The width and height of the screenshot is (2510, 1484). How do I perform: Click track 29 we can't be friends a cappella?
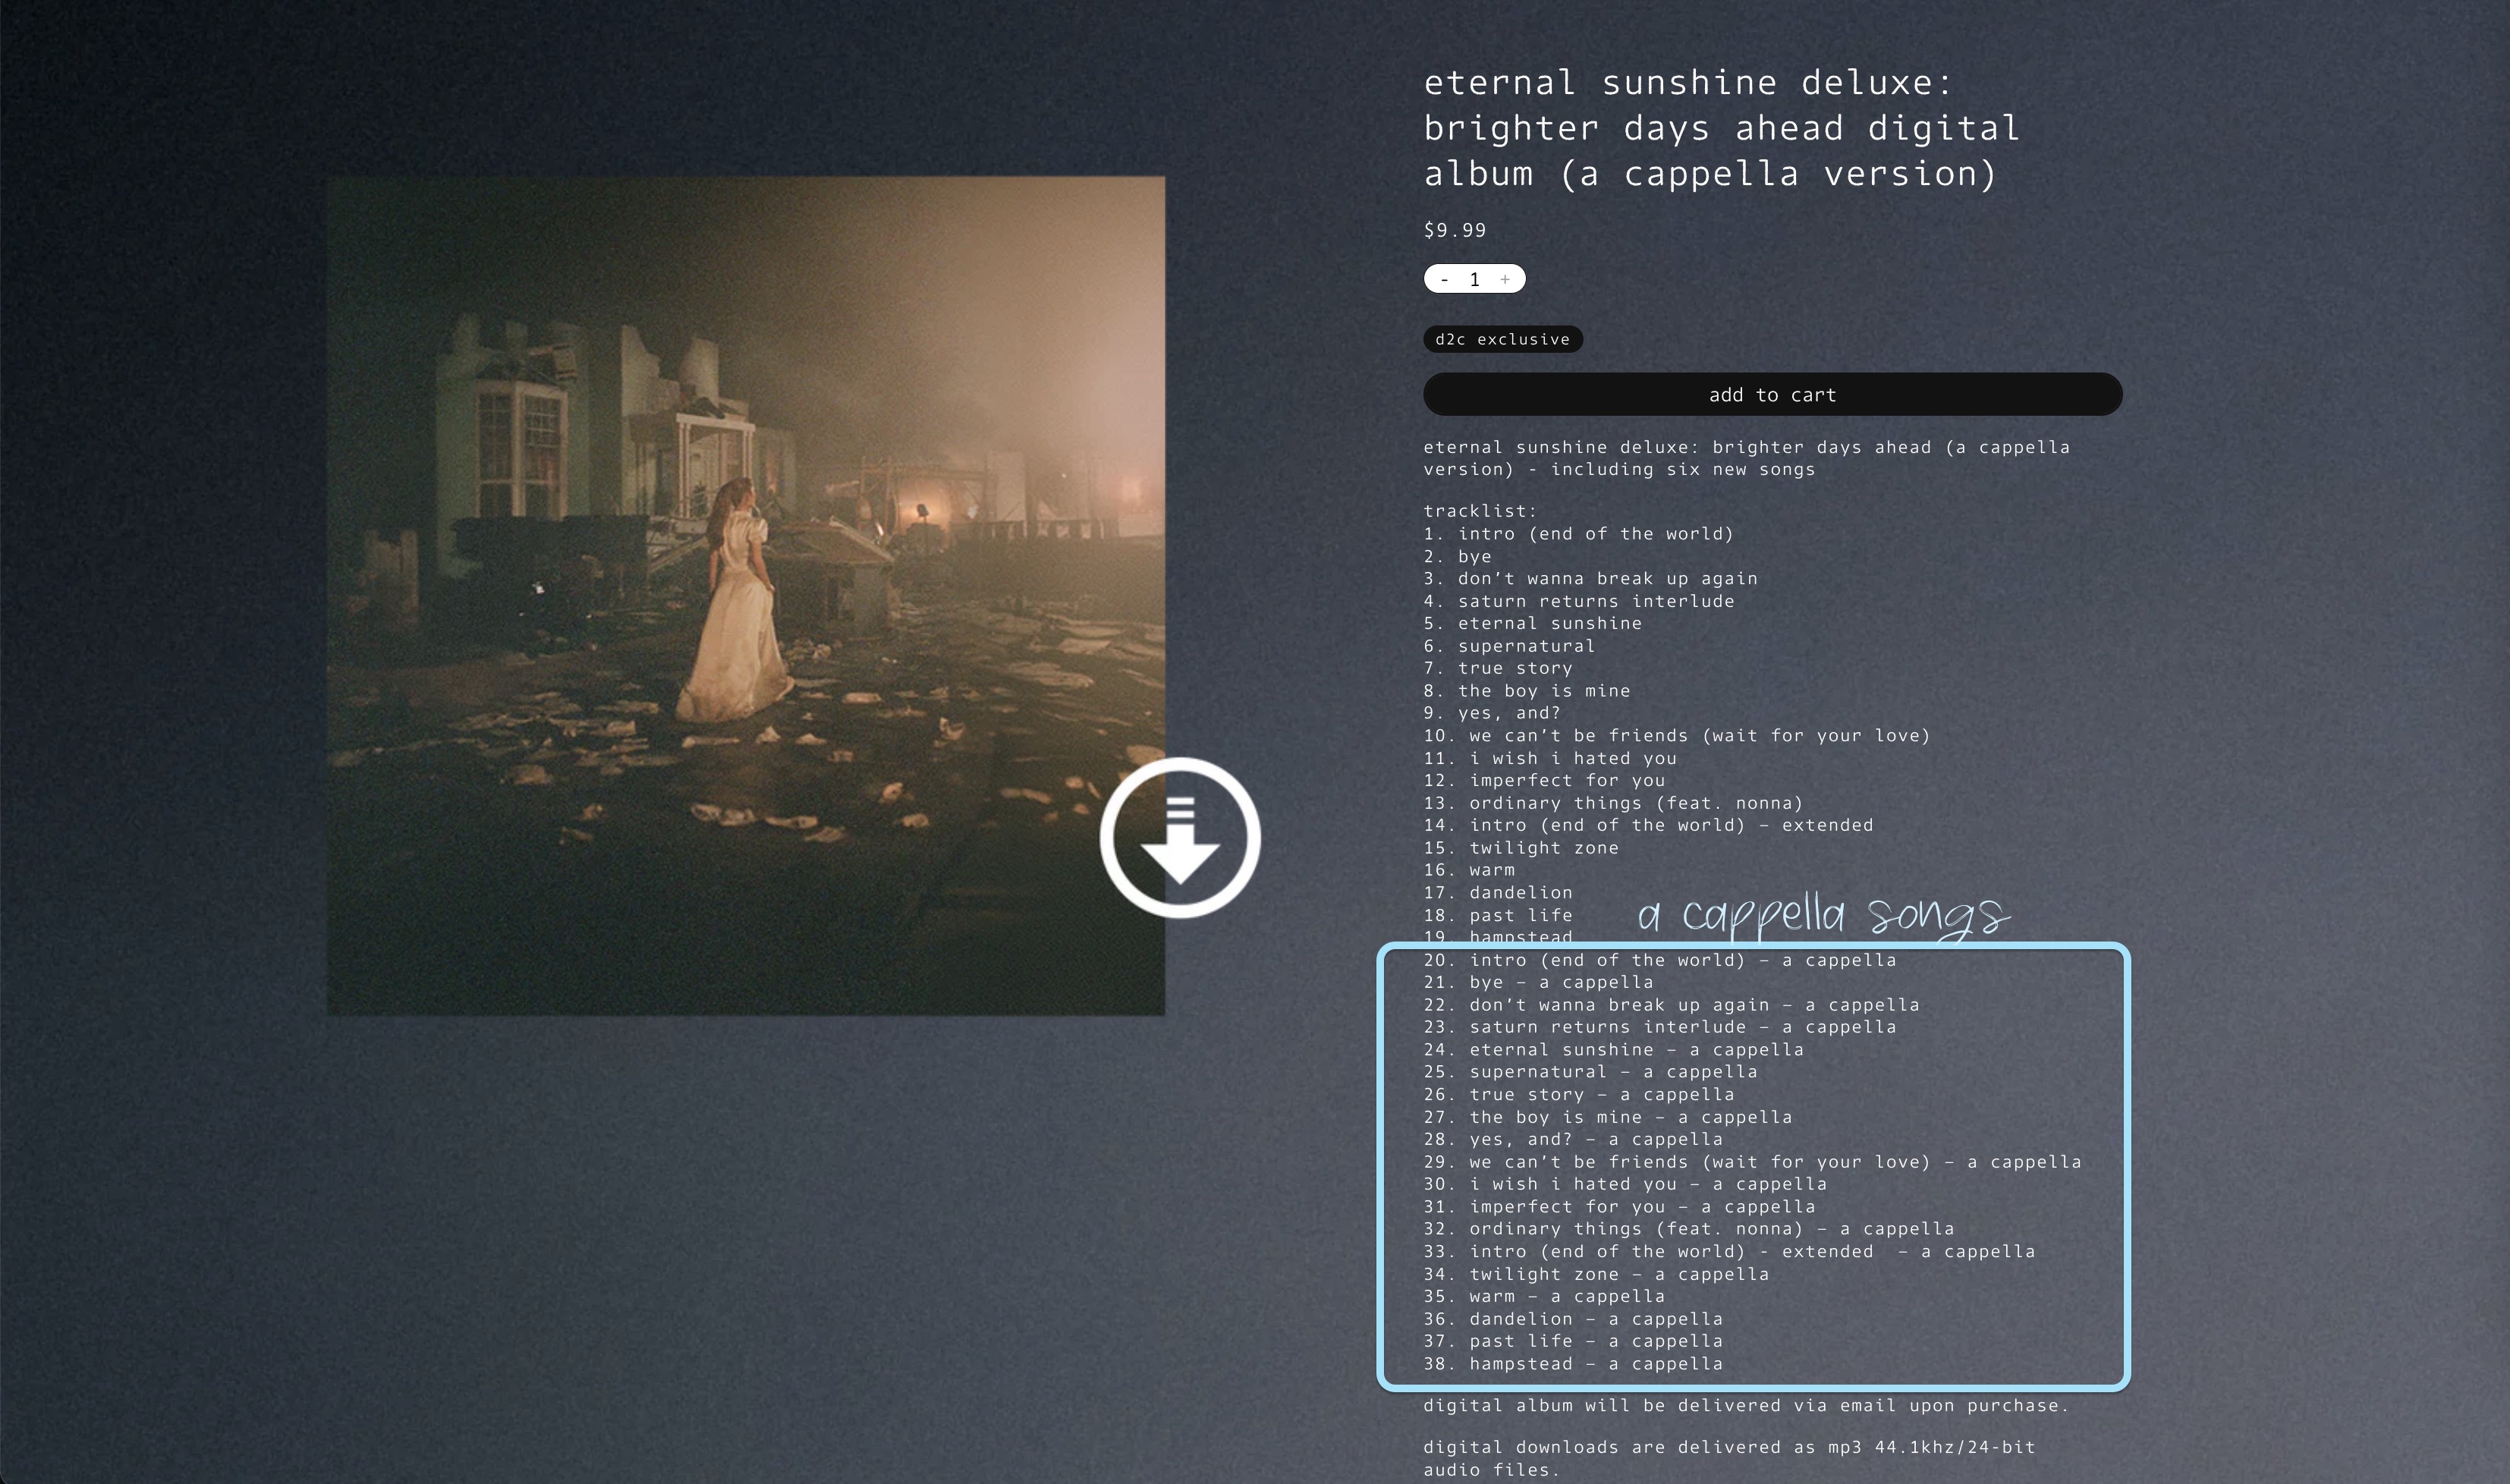(1752, 1162)
